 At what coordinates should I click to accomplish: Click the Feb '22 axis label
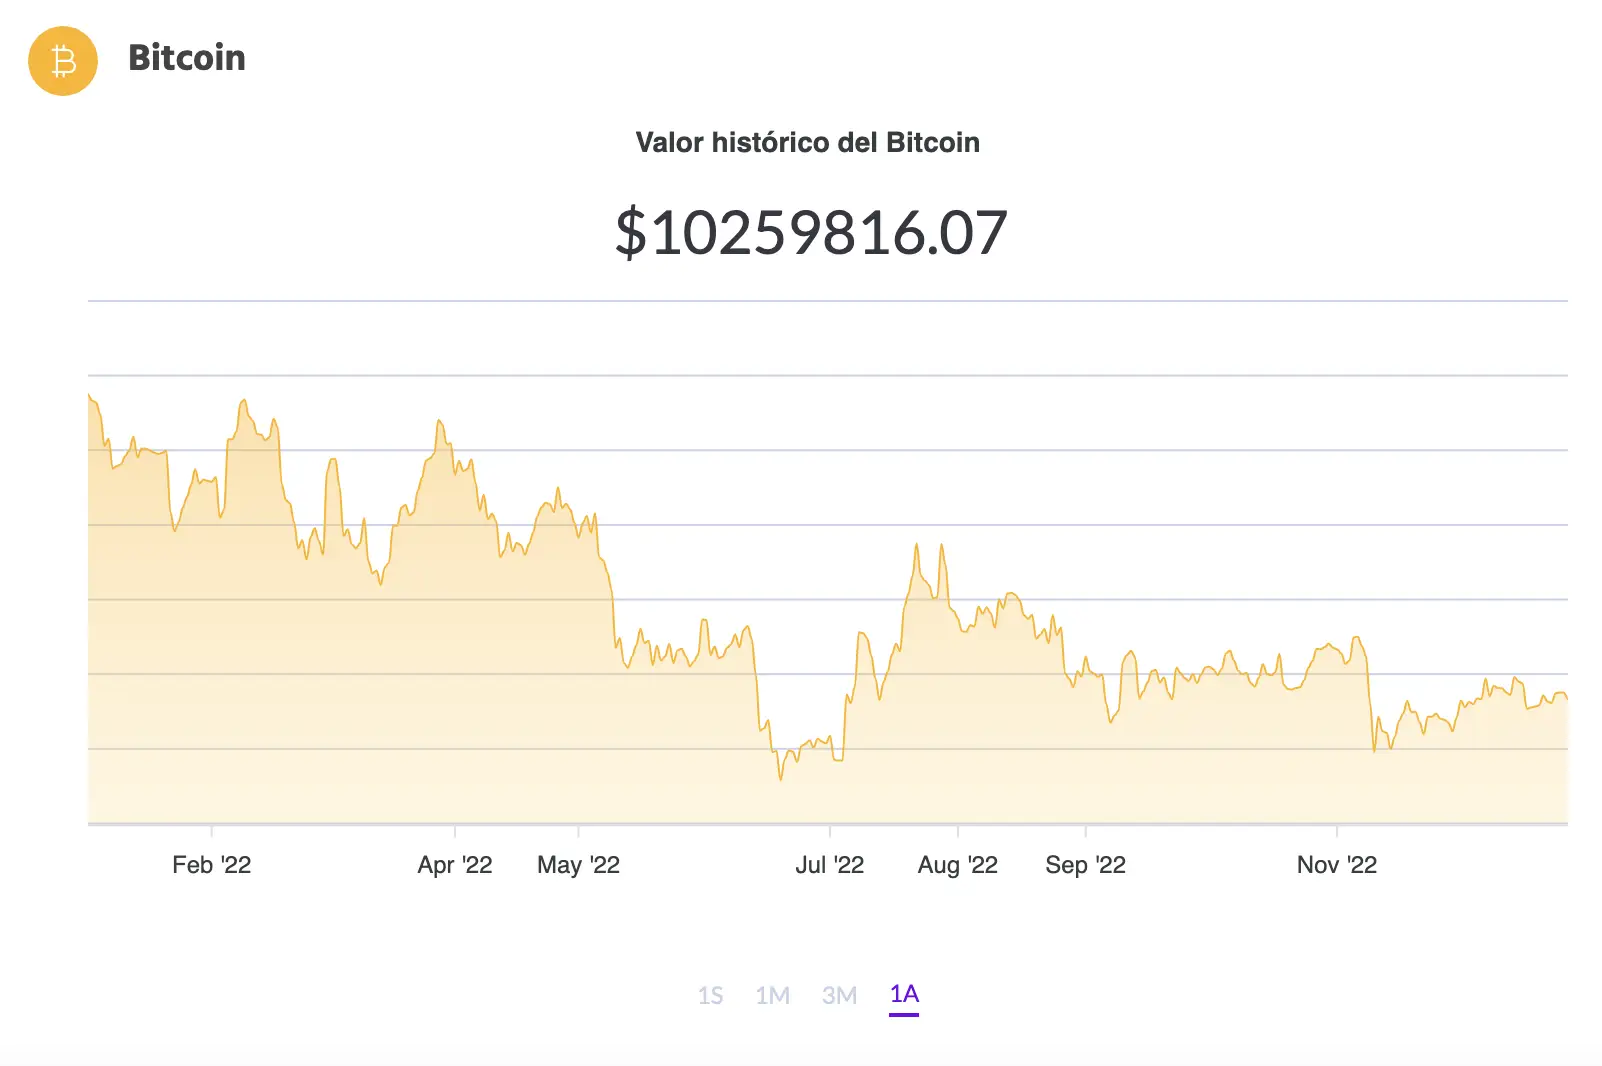pos(212,864)
